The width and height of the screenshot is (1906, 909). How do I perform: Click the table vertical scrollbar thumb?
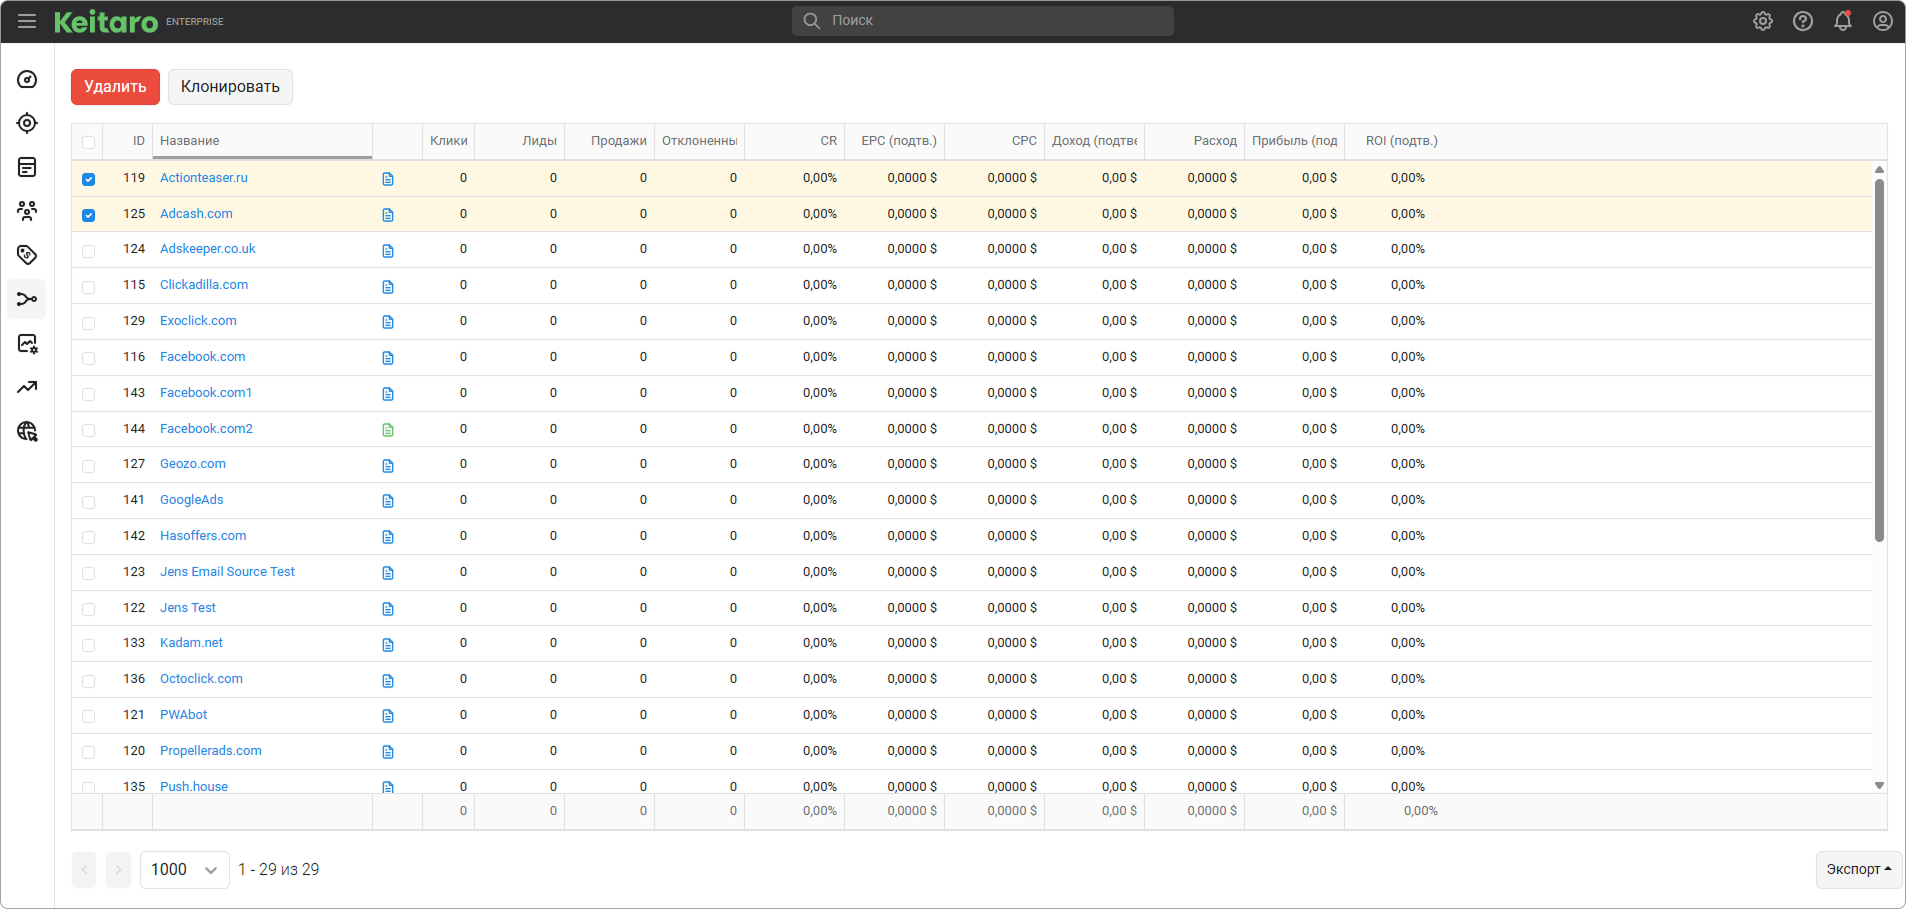(1879, 360)
